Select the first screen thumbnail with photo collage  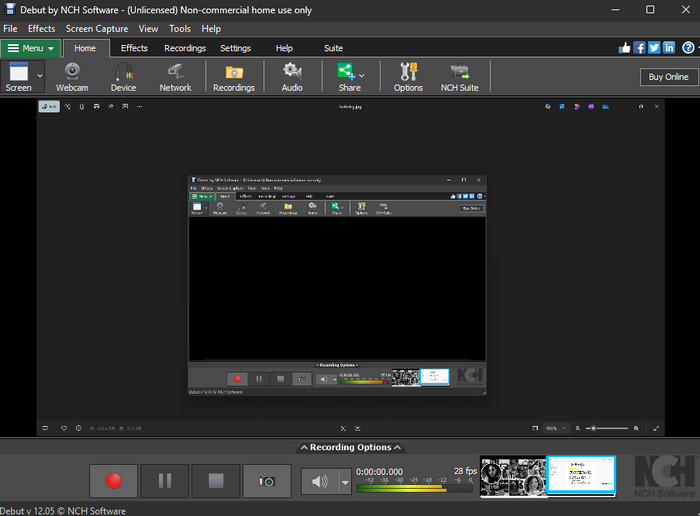(x=513, y=476)
